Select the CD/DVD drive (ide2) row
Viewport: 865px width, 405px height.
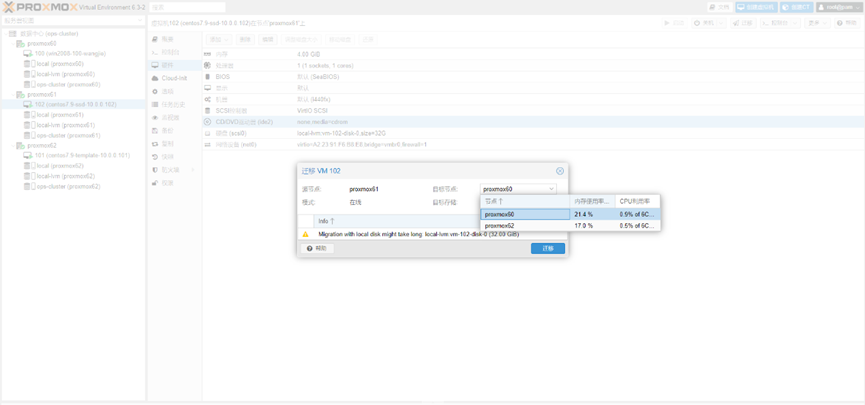(x=533, y=121)
